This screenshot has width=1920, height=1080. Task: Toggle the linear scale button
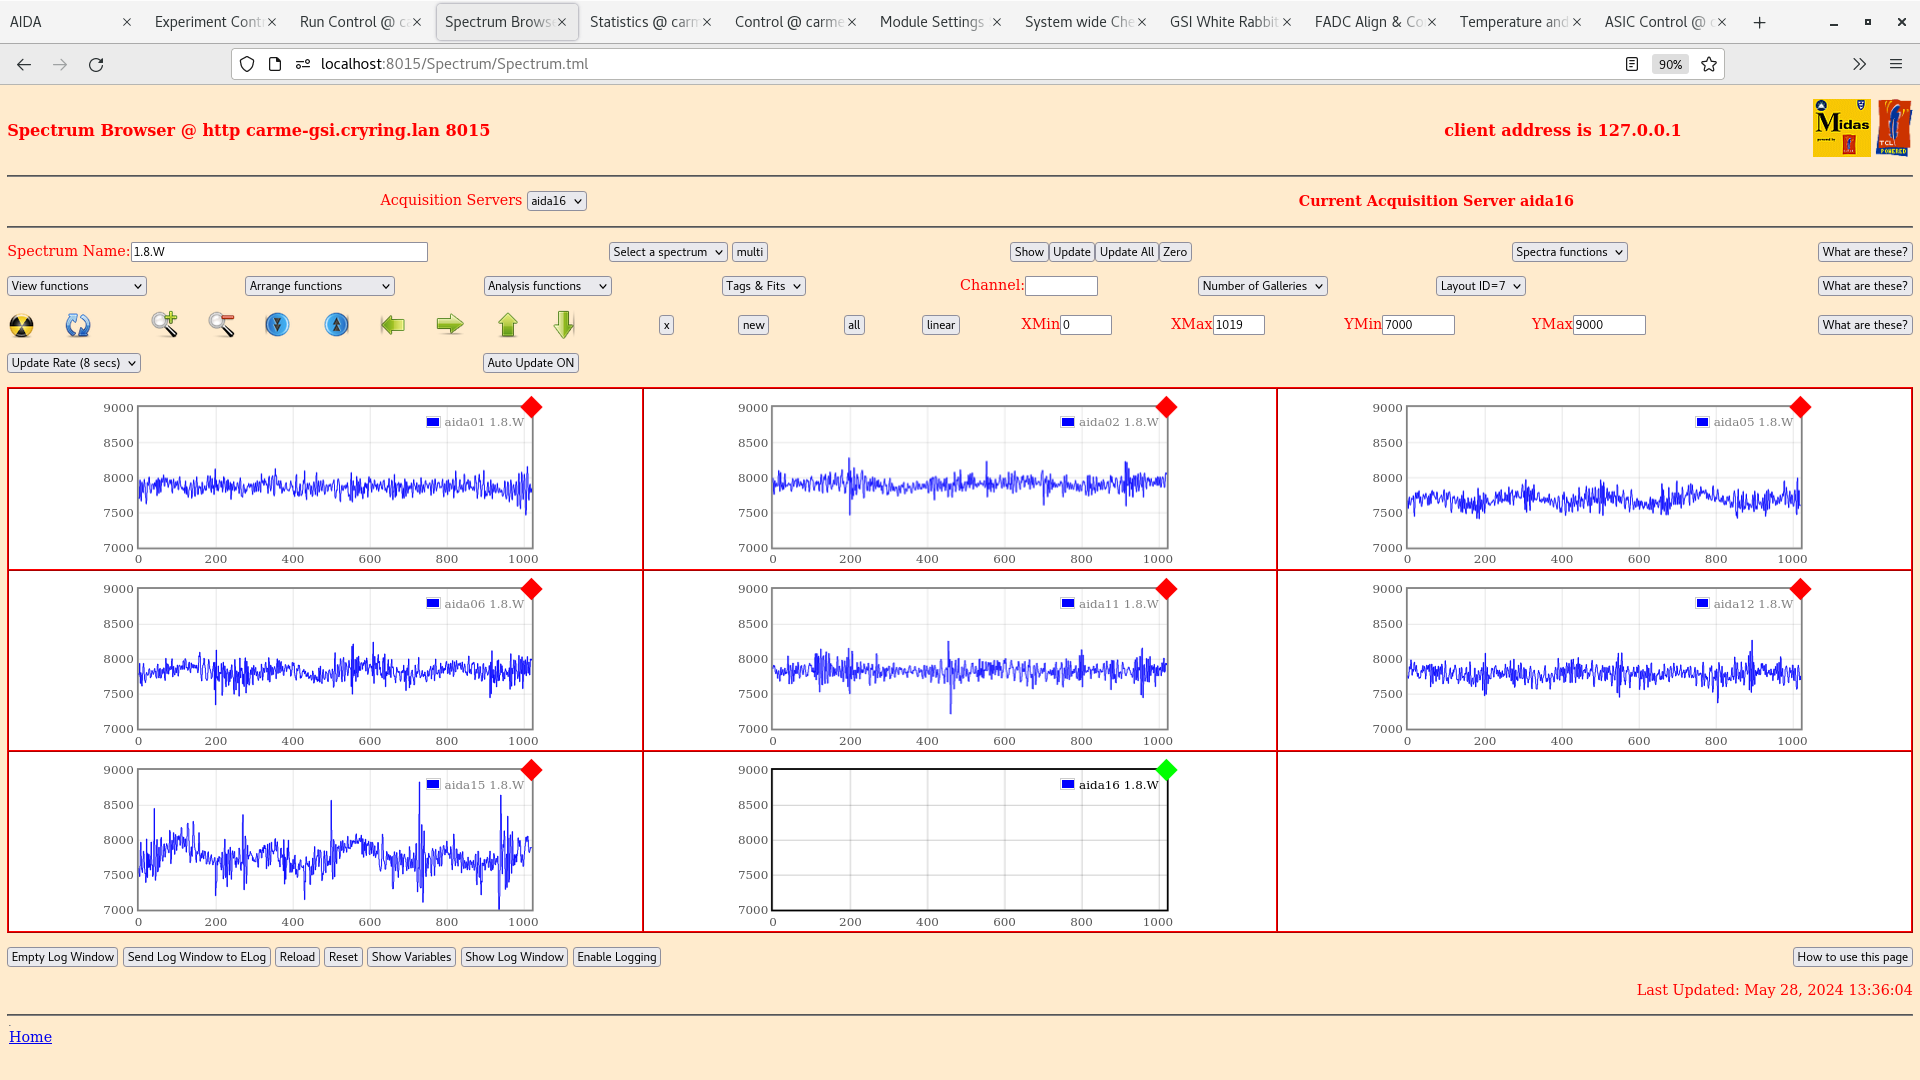coord(939,325)
